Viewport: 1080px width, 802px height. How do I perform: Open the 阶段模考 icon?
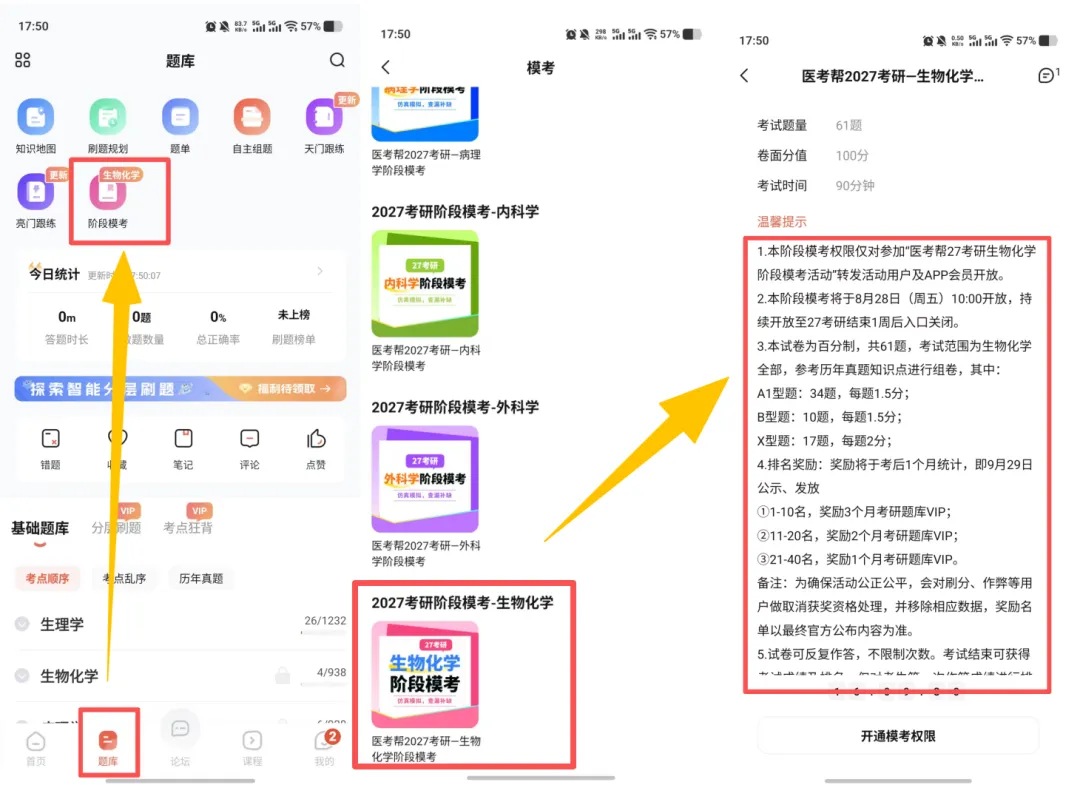(107, 192)
